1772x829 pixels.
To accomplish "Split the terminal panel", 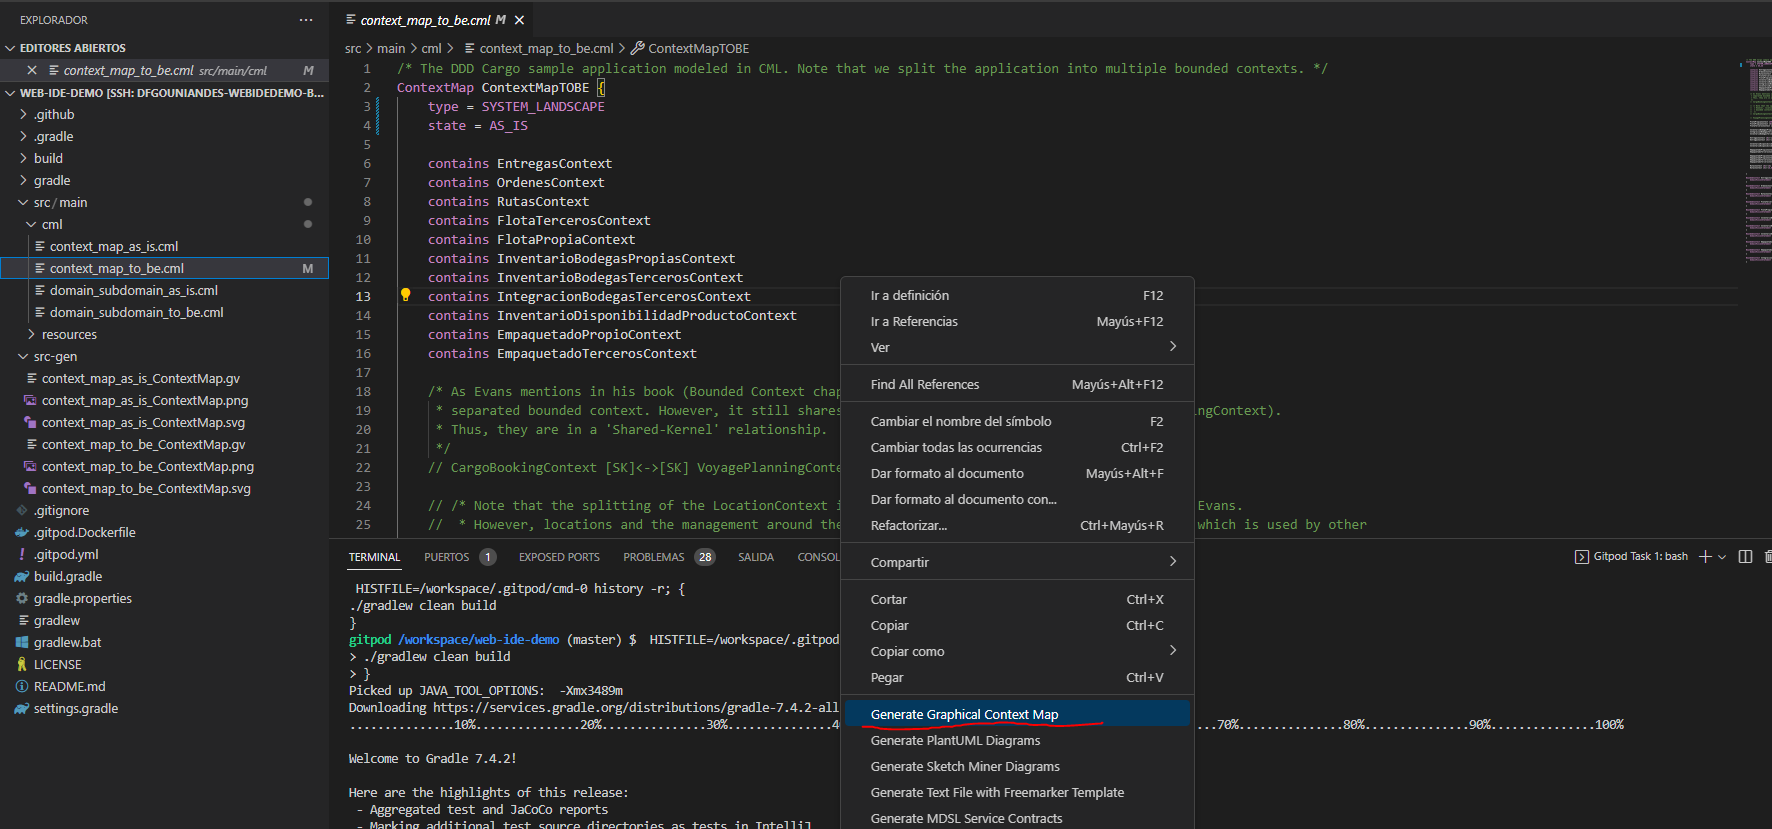I will (x=1745, y=557).
